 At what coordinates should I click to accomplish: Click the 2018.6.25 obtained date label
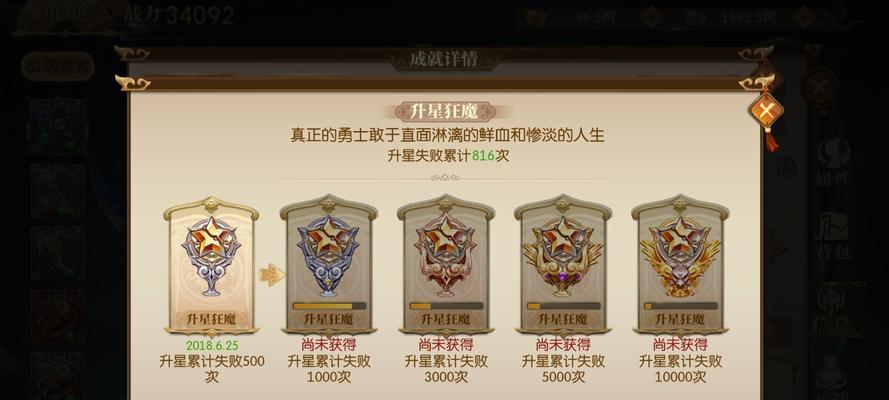[211, 344]
